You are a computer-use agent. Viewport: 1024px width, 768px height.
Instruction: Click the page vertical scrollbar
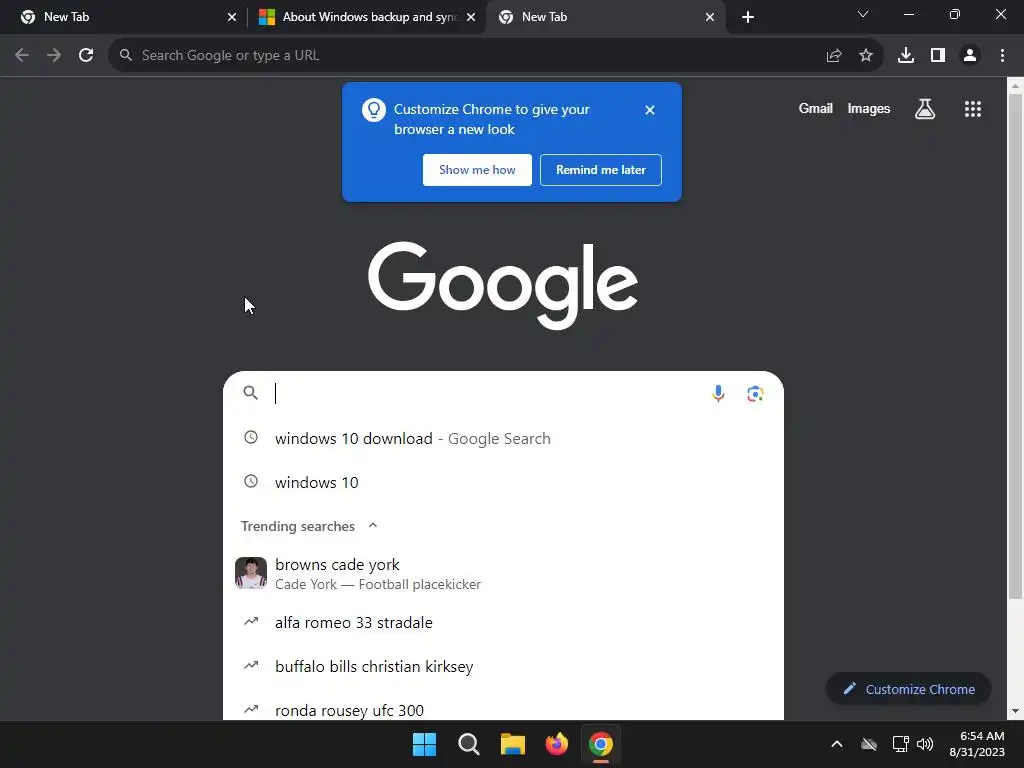pyautogui.click(x=1015, y=346)
